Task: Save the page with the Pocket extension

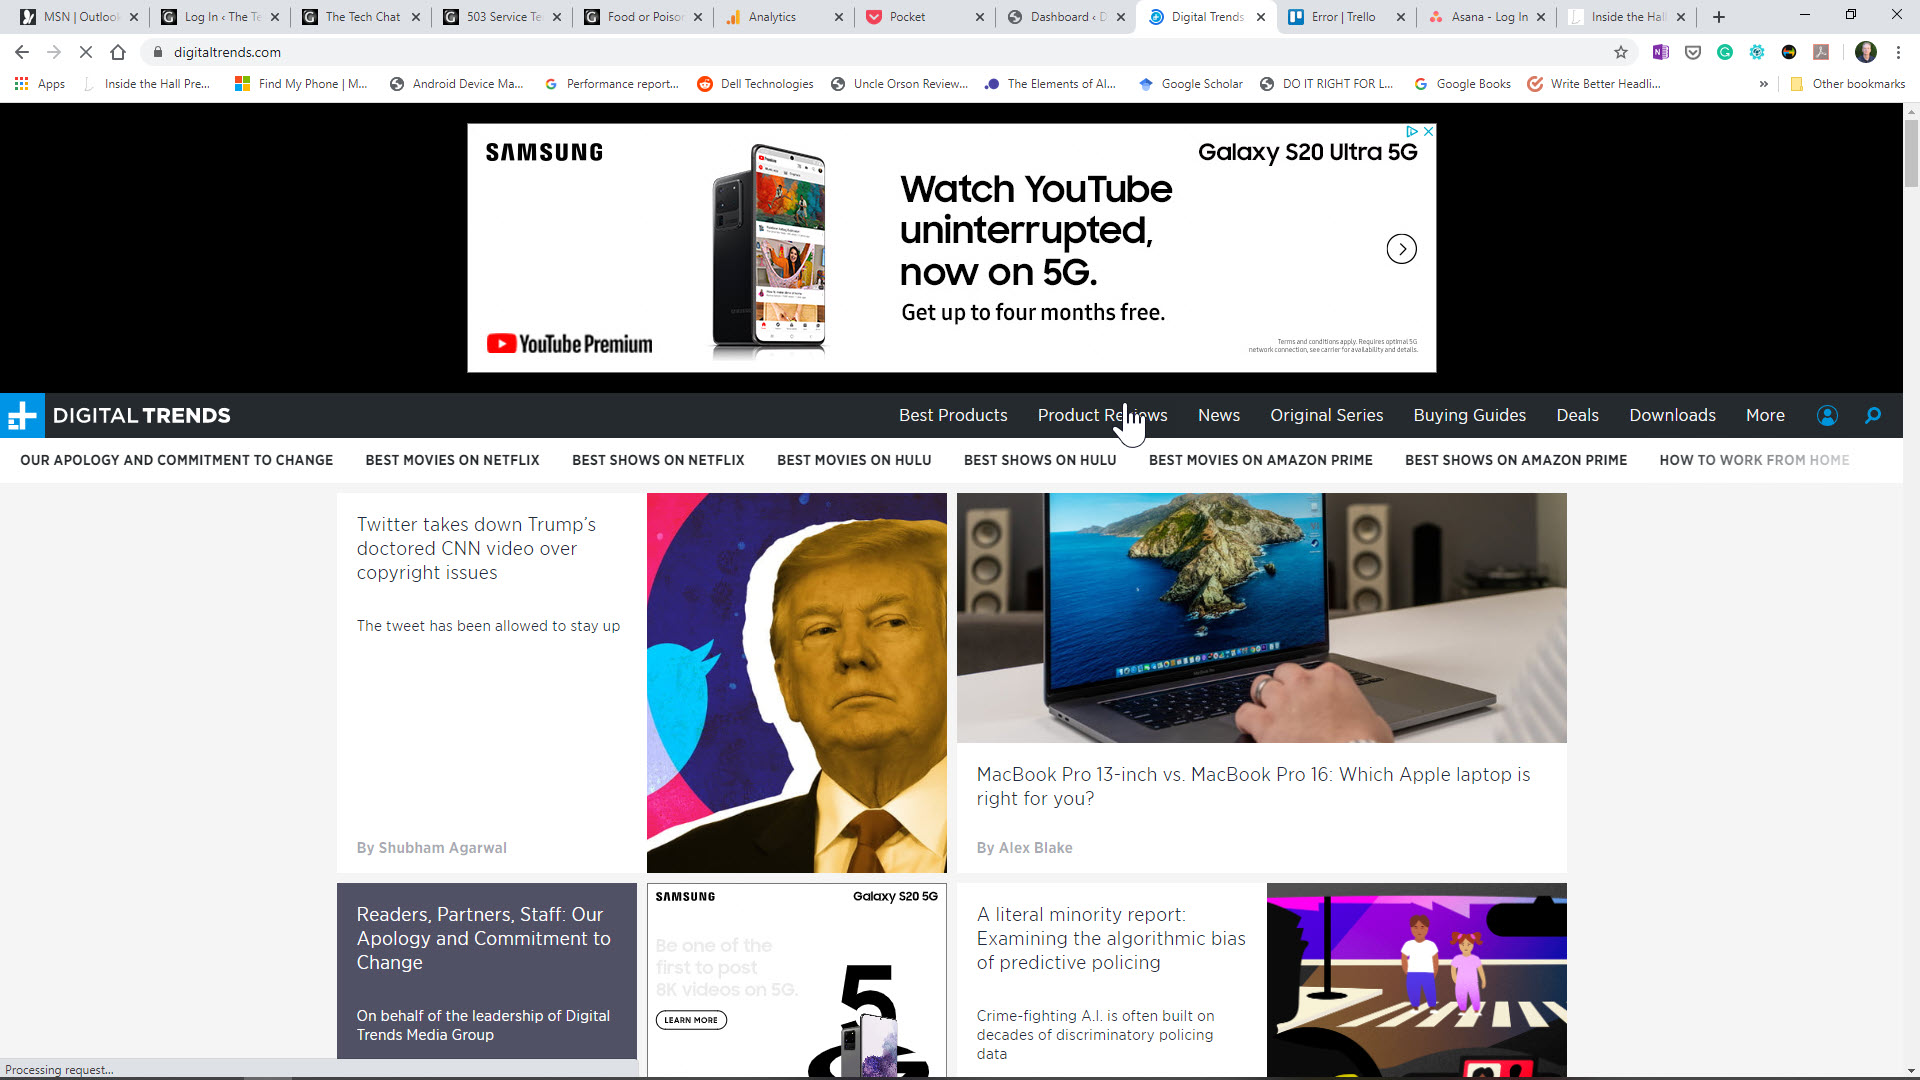Action: coord(1692,52)
